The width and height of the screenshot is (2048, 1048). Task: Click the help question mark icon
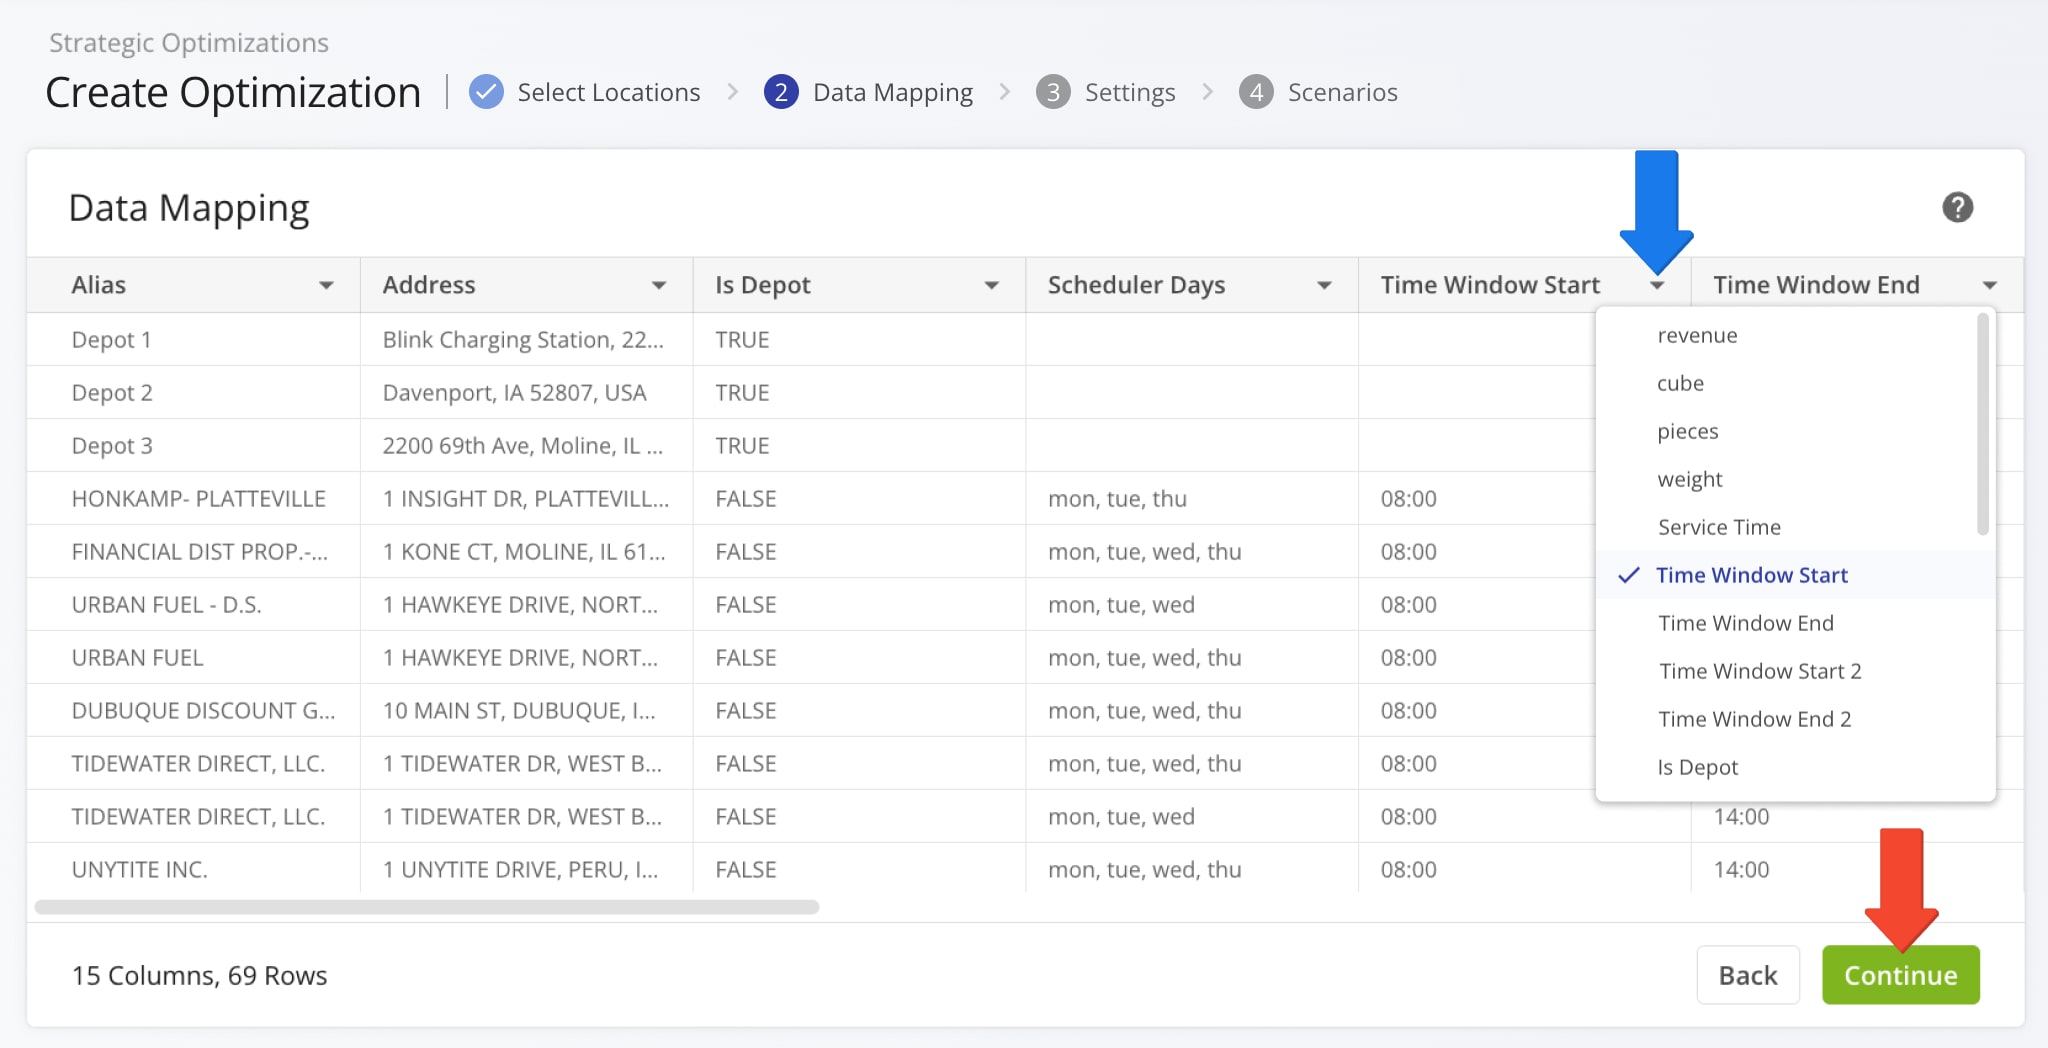click(x=1958, y=207)
